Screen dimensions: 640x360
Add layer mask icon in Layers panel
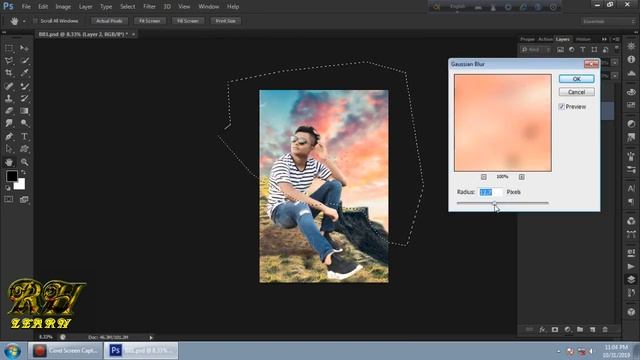tap(555, 330)
